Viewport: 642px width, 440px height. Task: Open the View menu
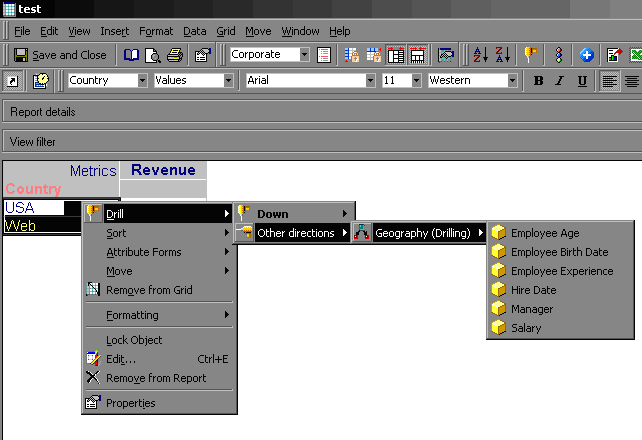(79, 31)
